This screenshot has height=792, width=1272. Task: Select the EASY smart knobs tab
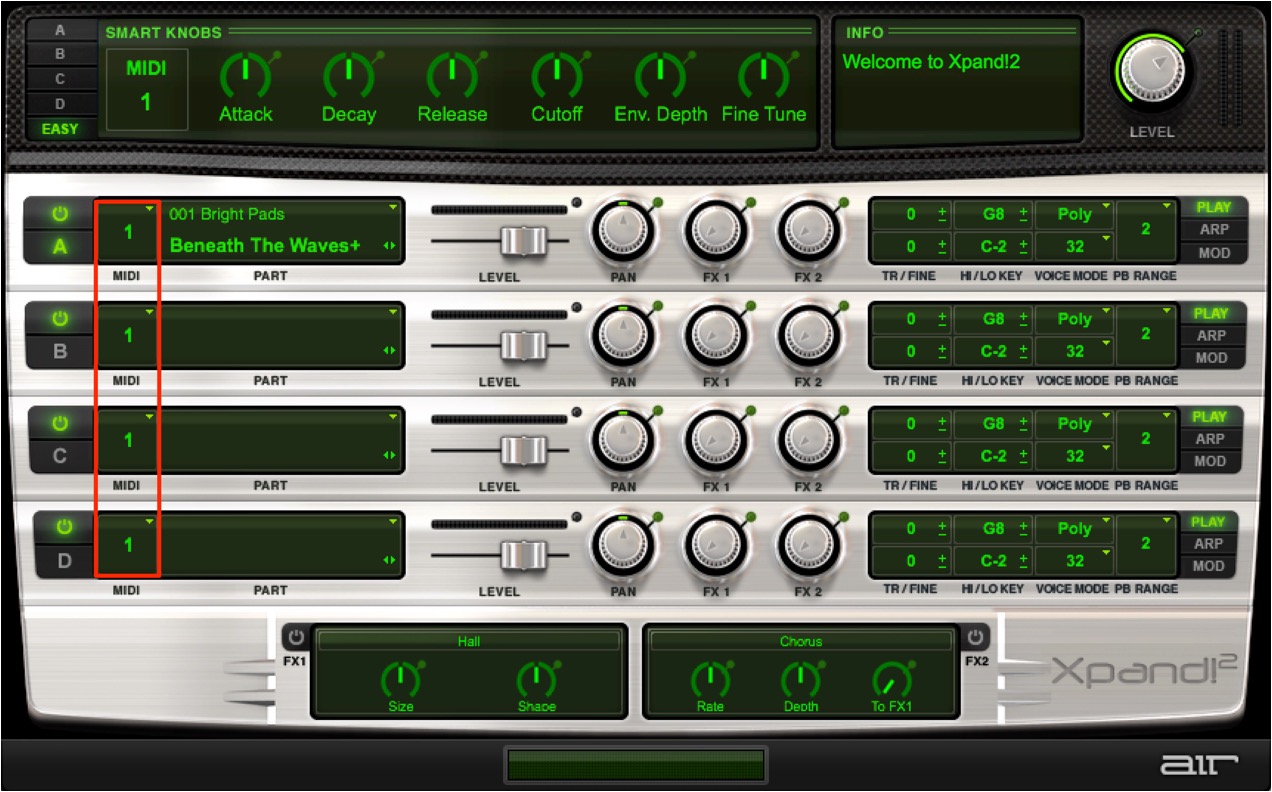60,129
